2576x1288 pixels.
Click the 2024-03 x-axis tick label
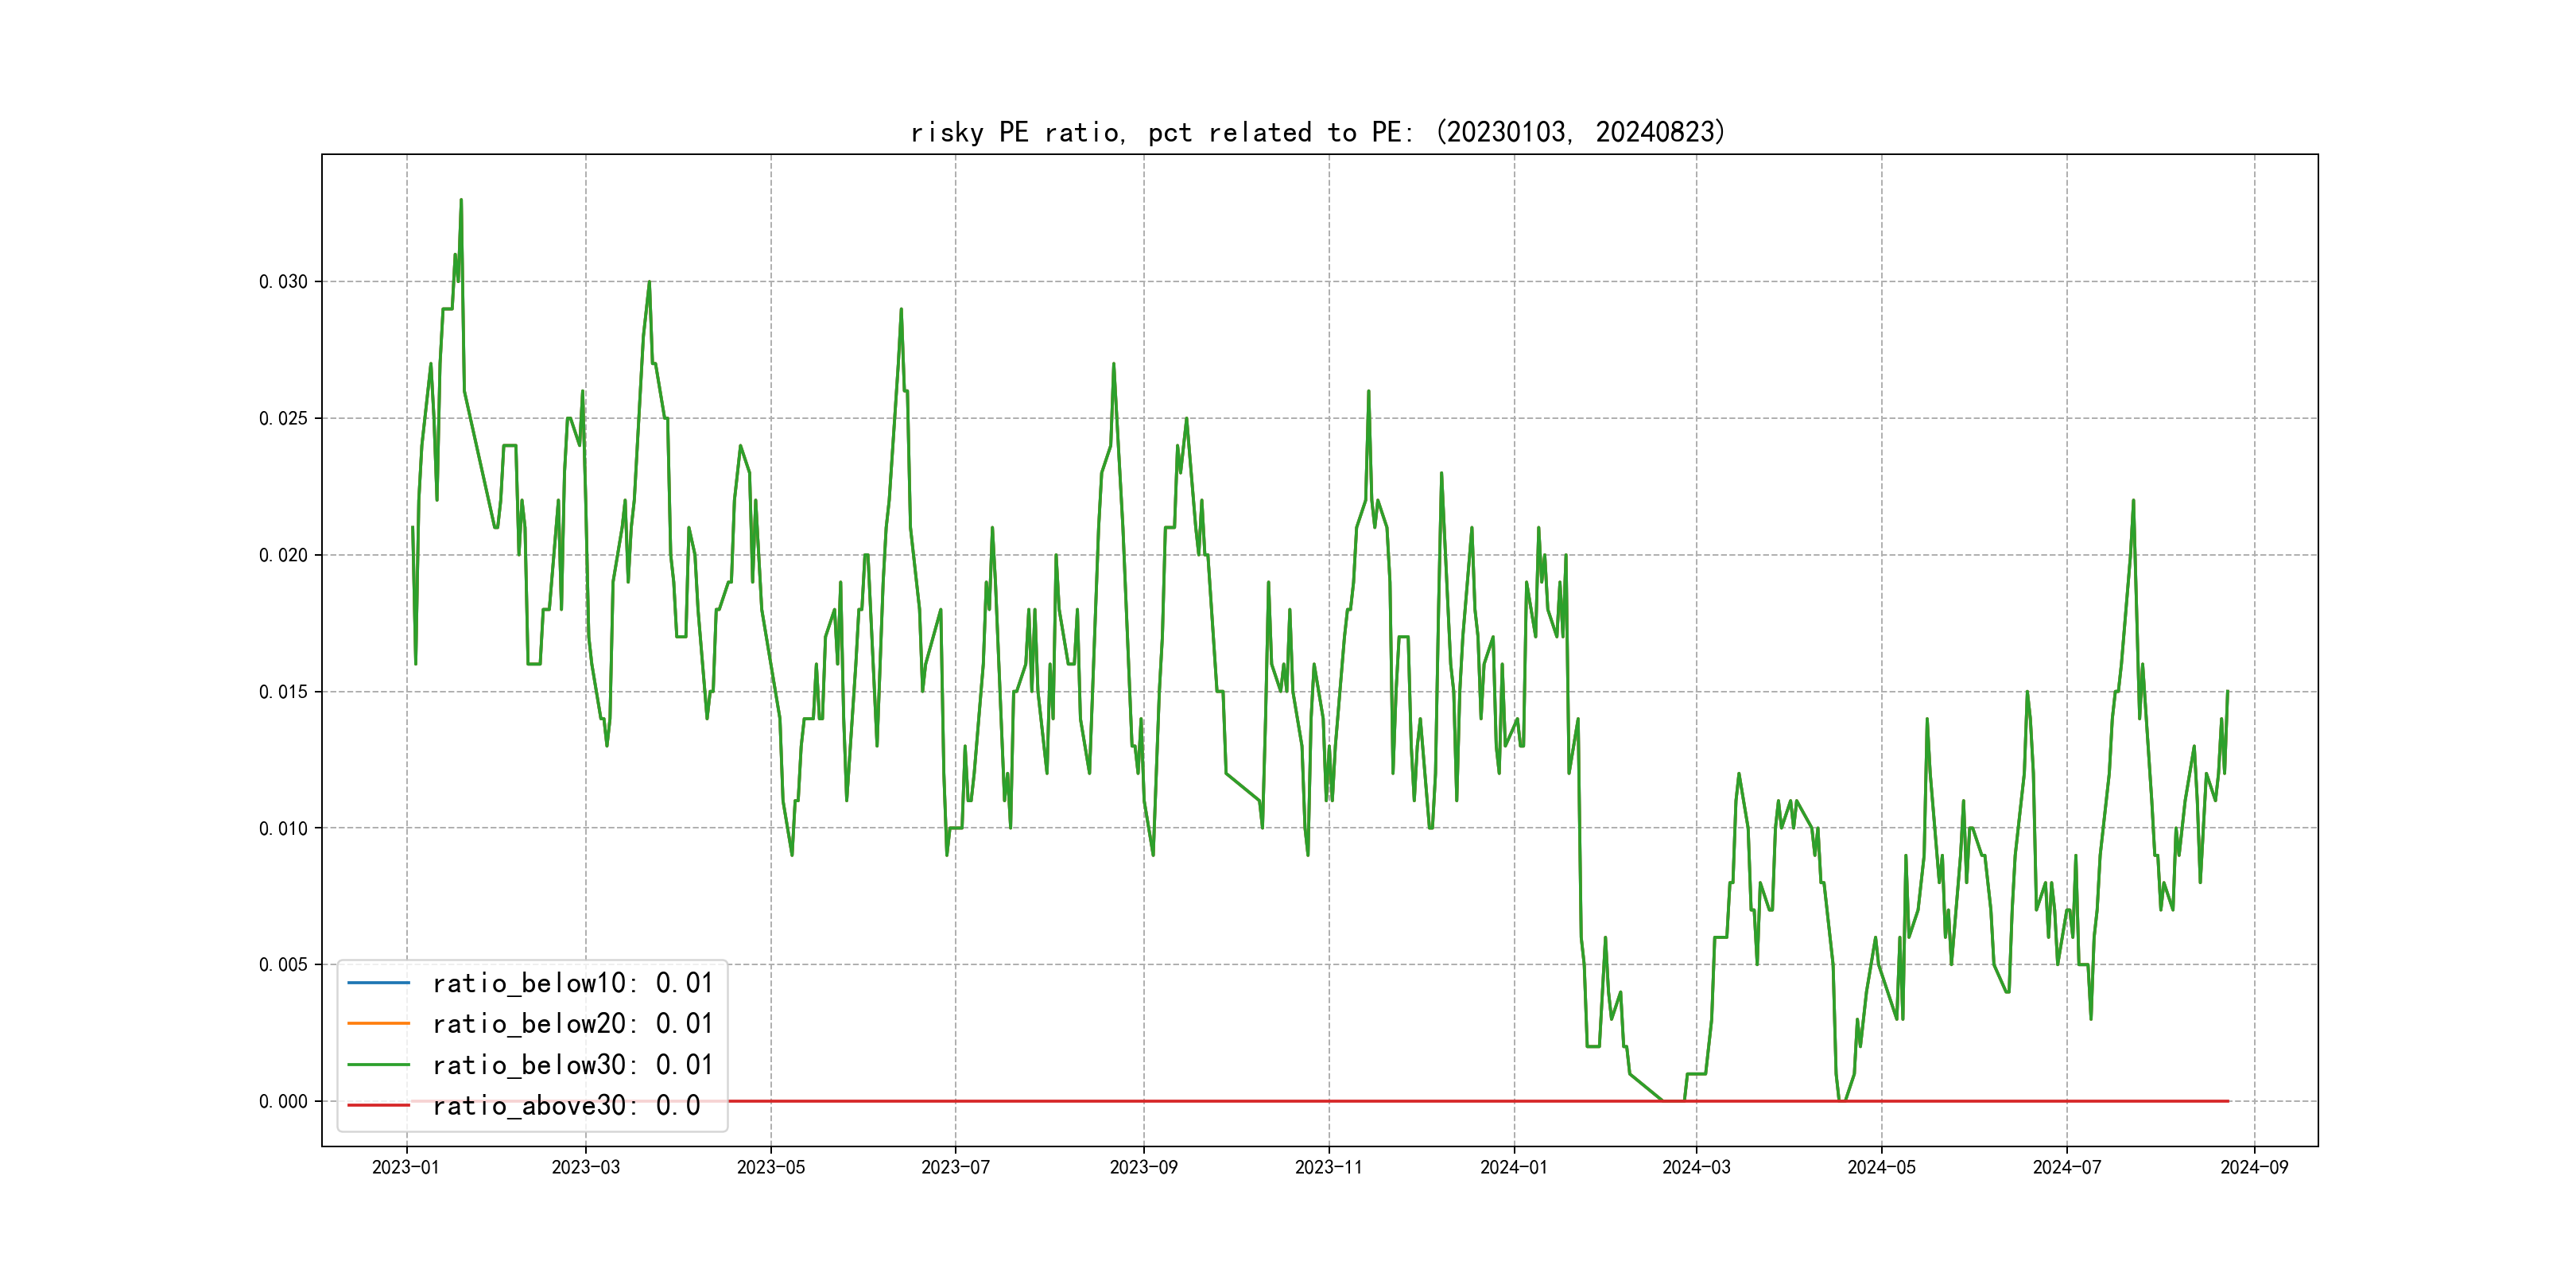click(x=1696, y=1168)
